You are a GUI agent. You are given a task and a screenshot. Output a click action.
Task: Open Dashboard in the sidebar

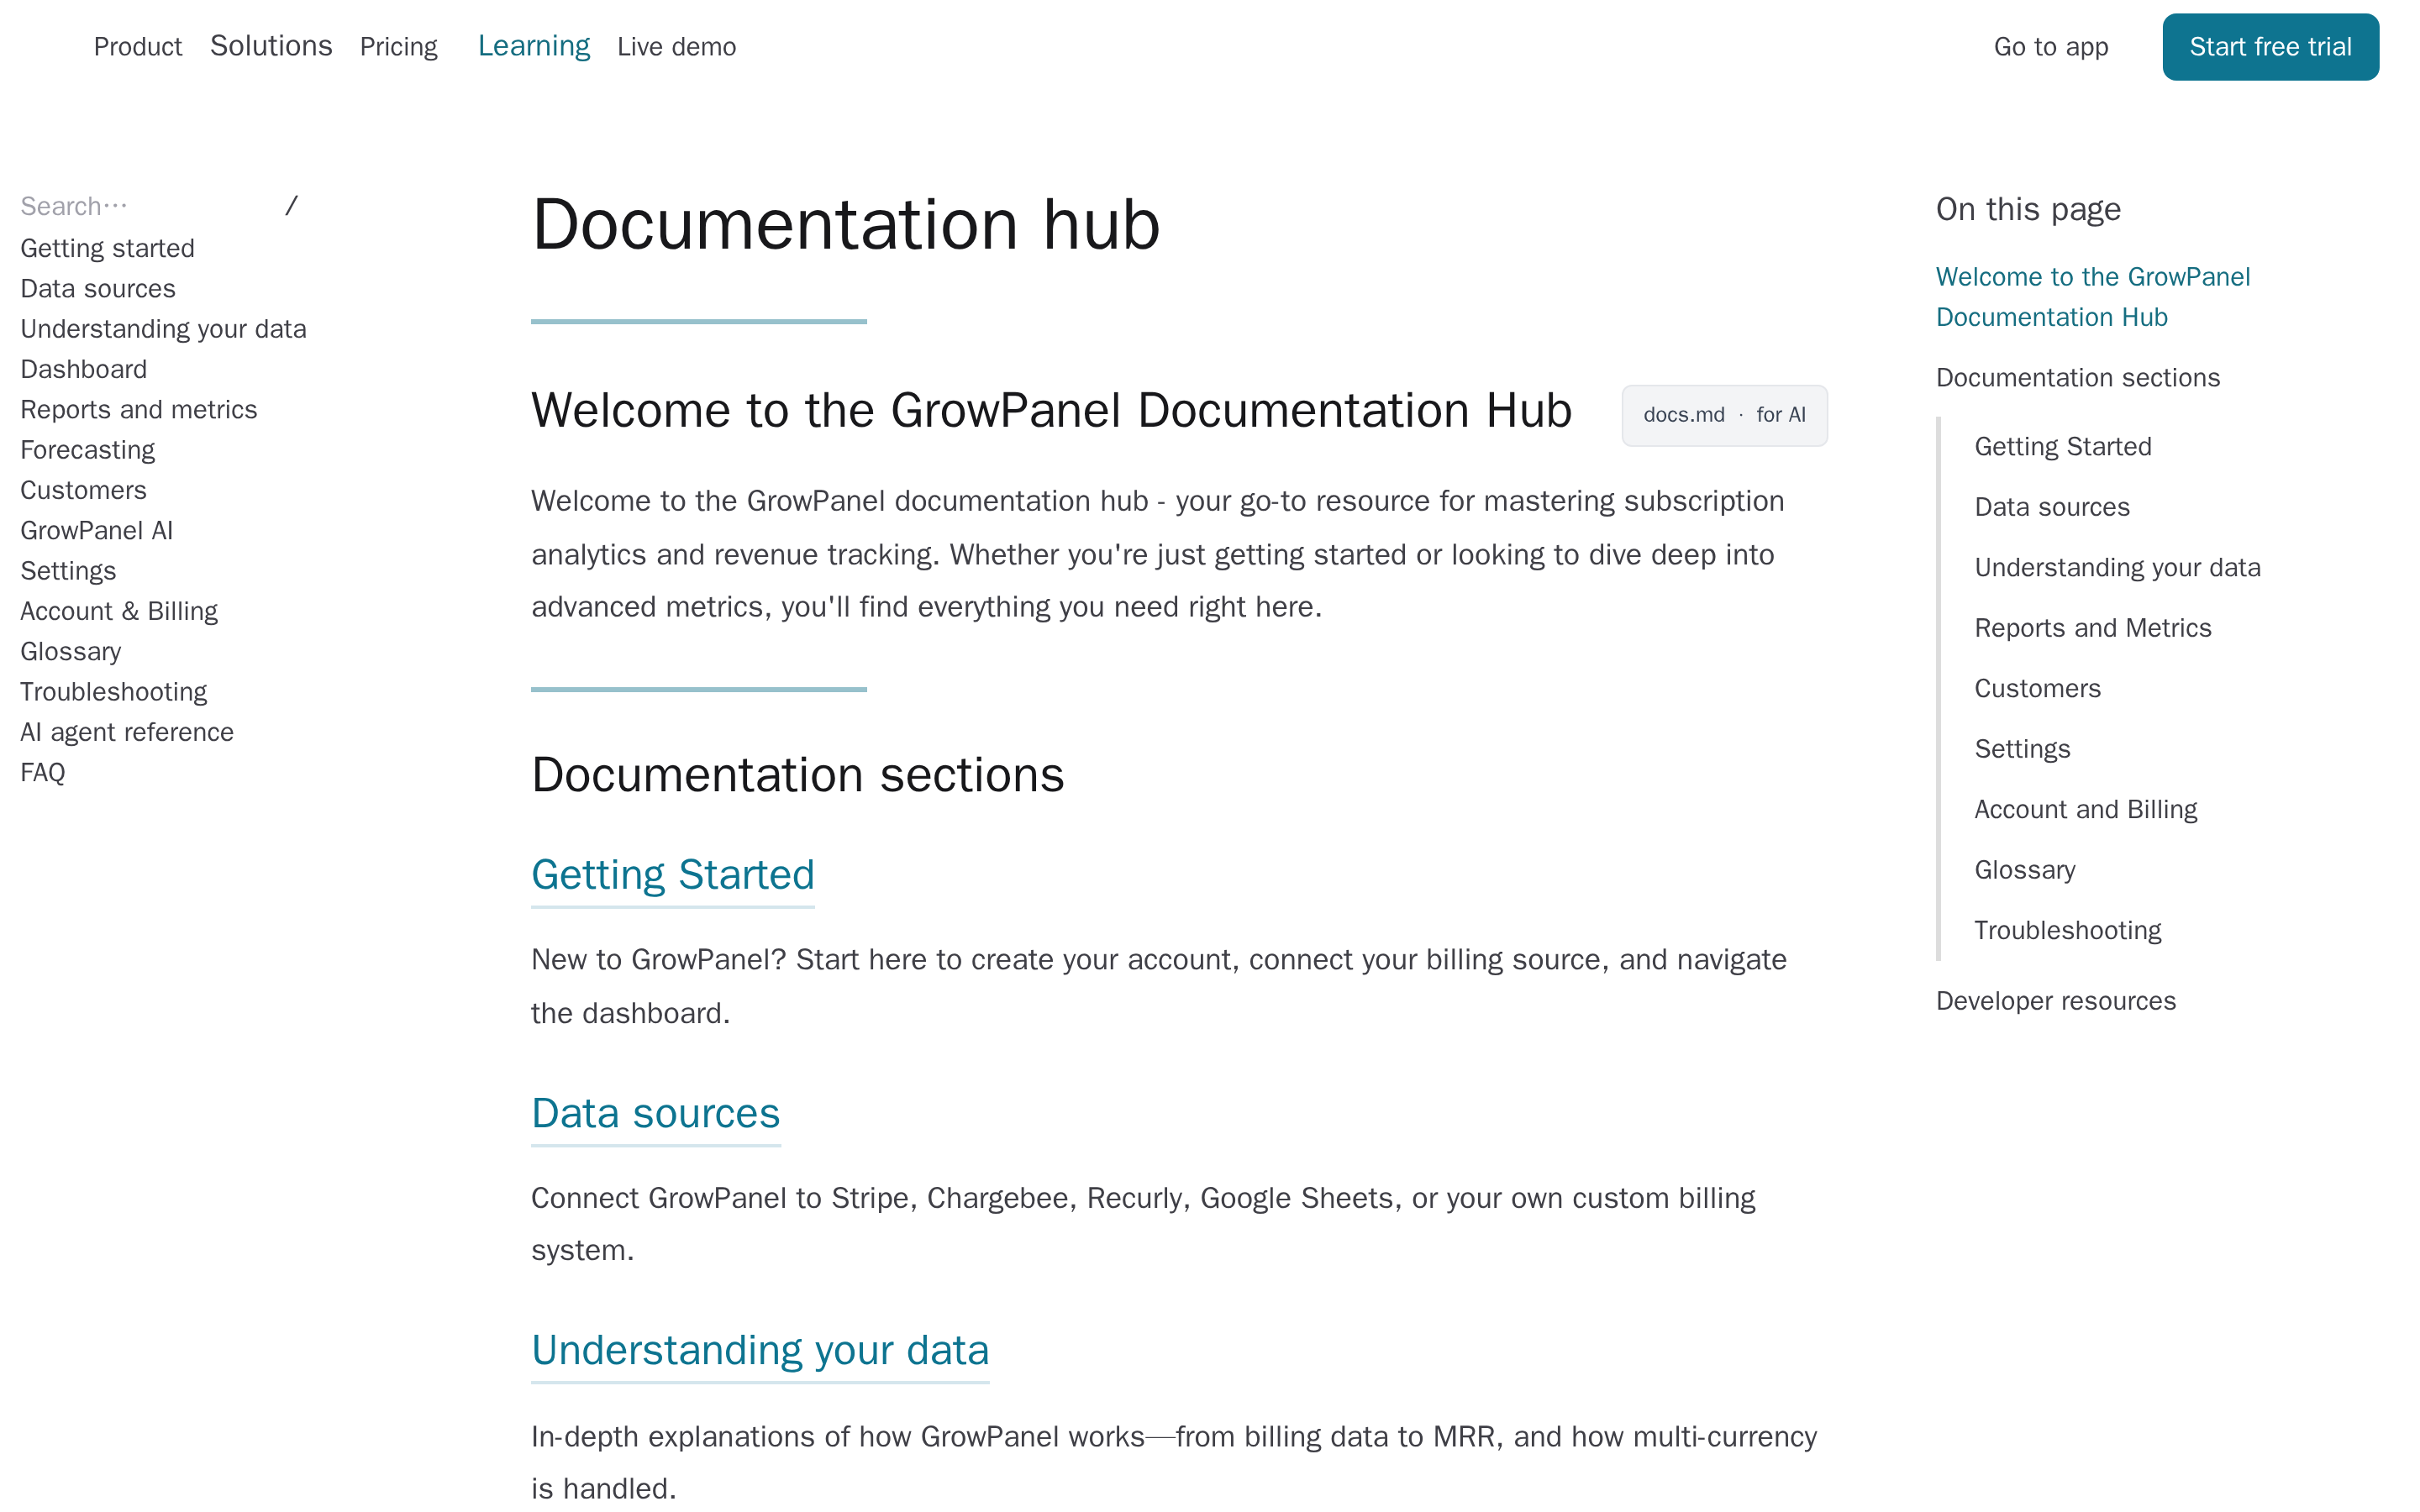[x=84, y=369]
